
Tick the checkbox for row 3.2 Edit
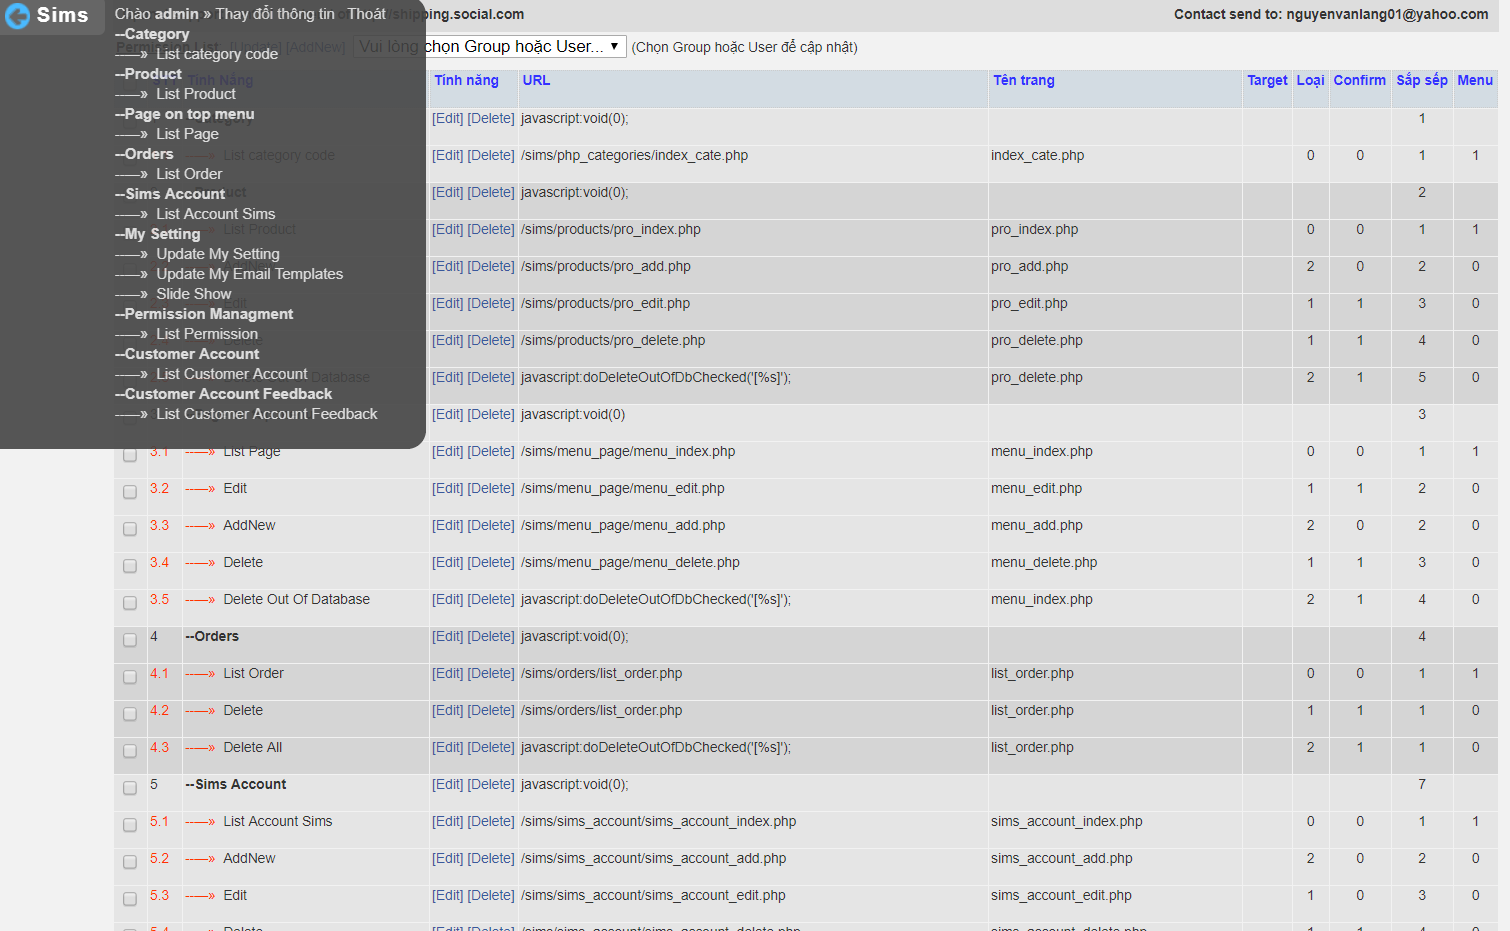(x=130, y=492)
